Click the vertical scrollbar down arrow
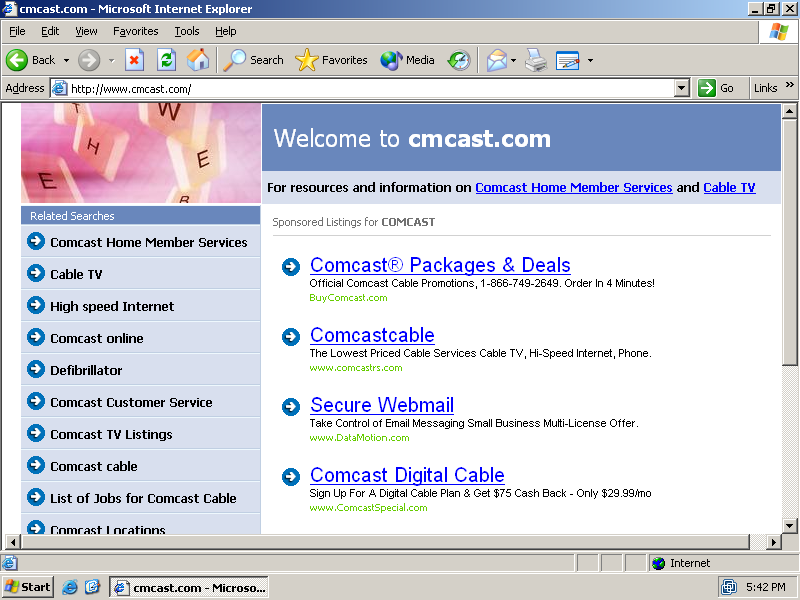Image resolution: width=800 pixels, height=600 pixels. [789, 526]
